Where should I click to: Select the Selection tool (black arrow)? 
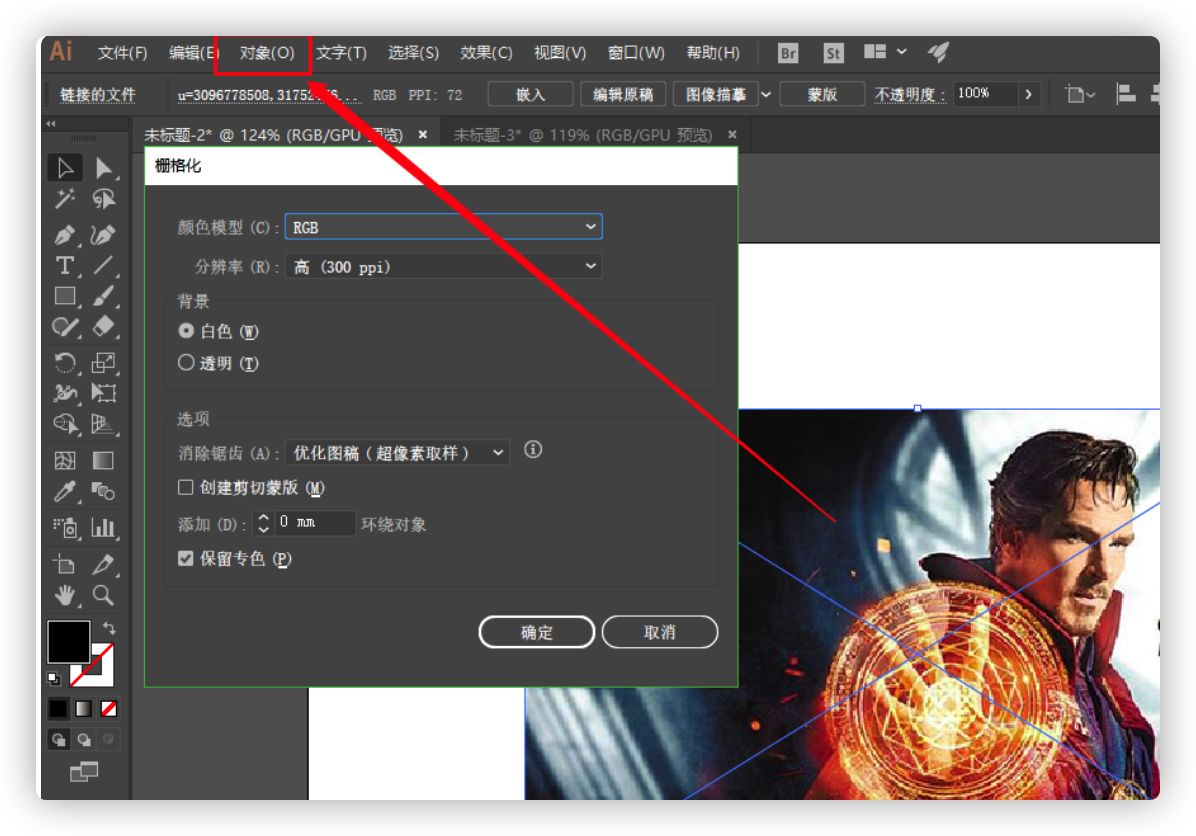click(x=65, y=168)
